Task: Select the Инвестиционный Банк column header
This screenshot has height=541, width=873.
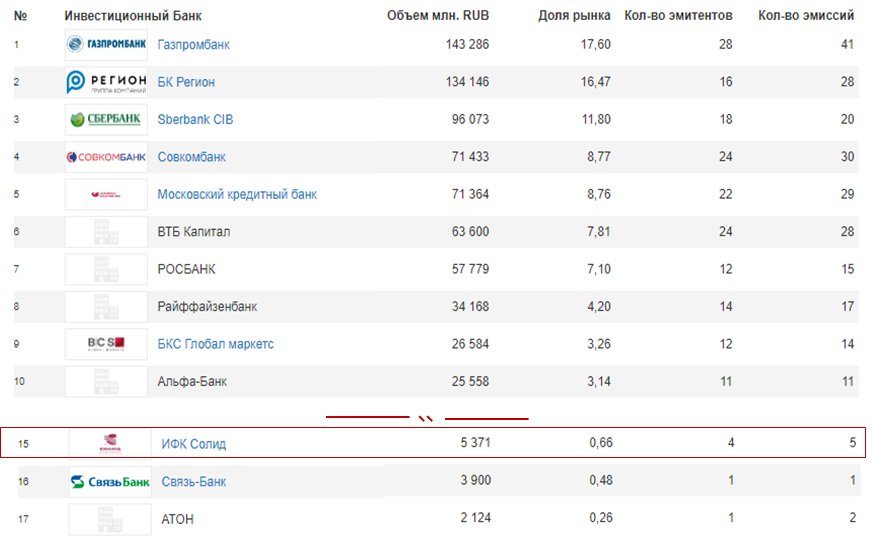Action: click(133, 16)
